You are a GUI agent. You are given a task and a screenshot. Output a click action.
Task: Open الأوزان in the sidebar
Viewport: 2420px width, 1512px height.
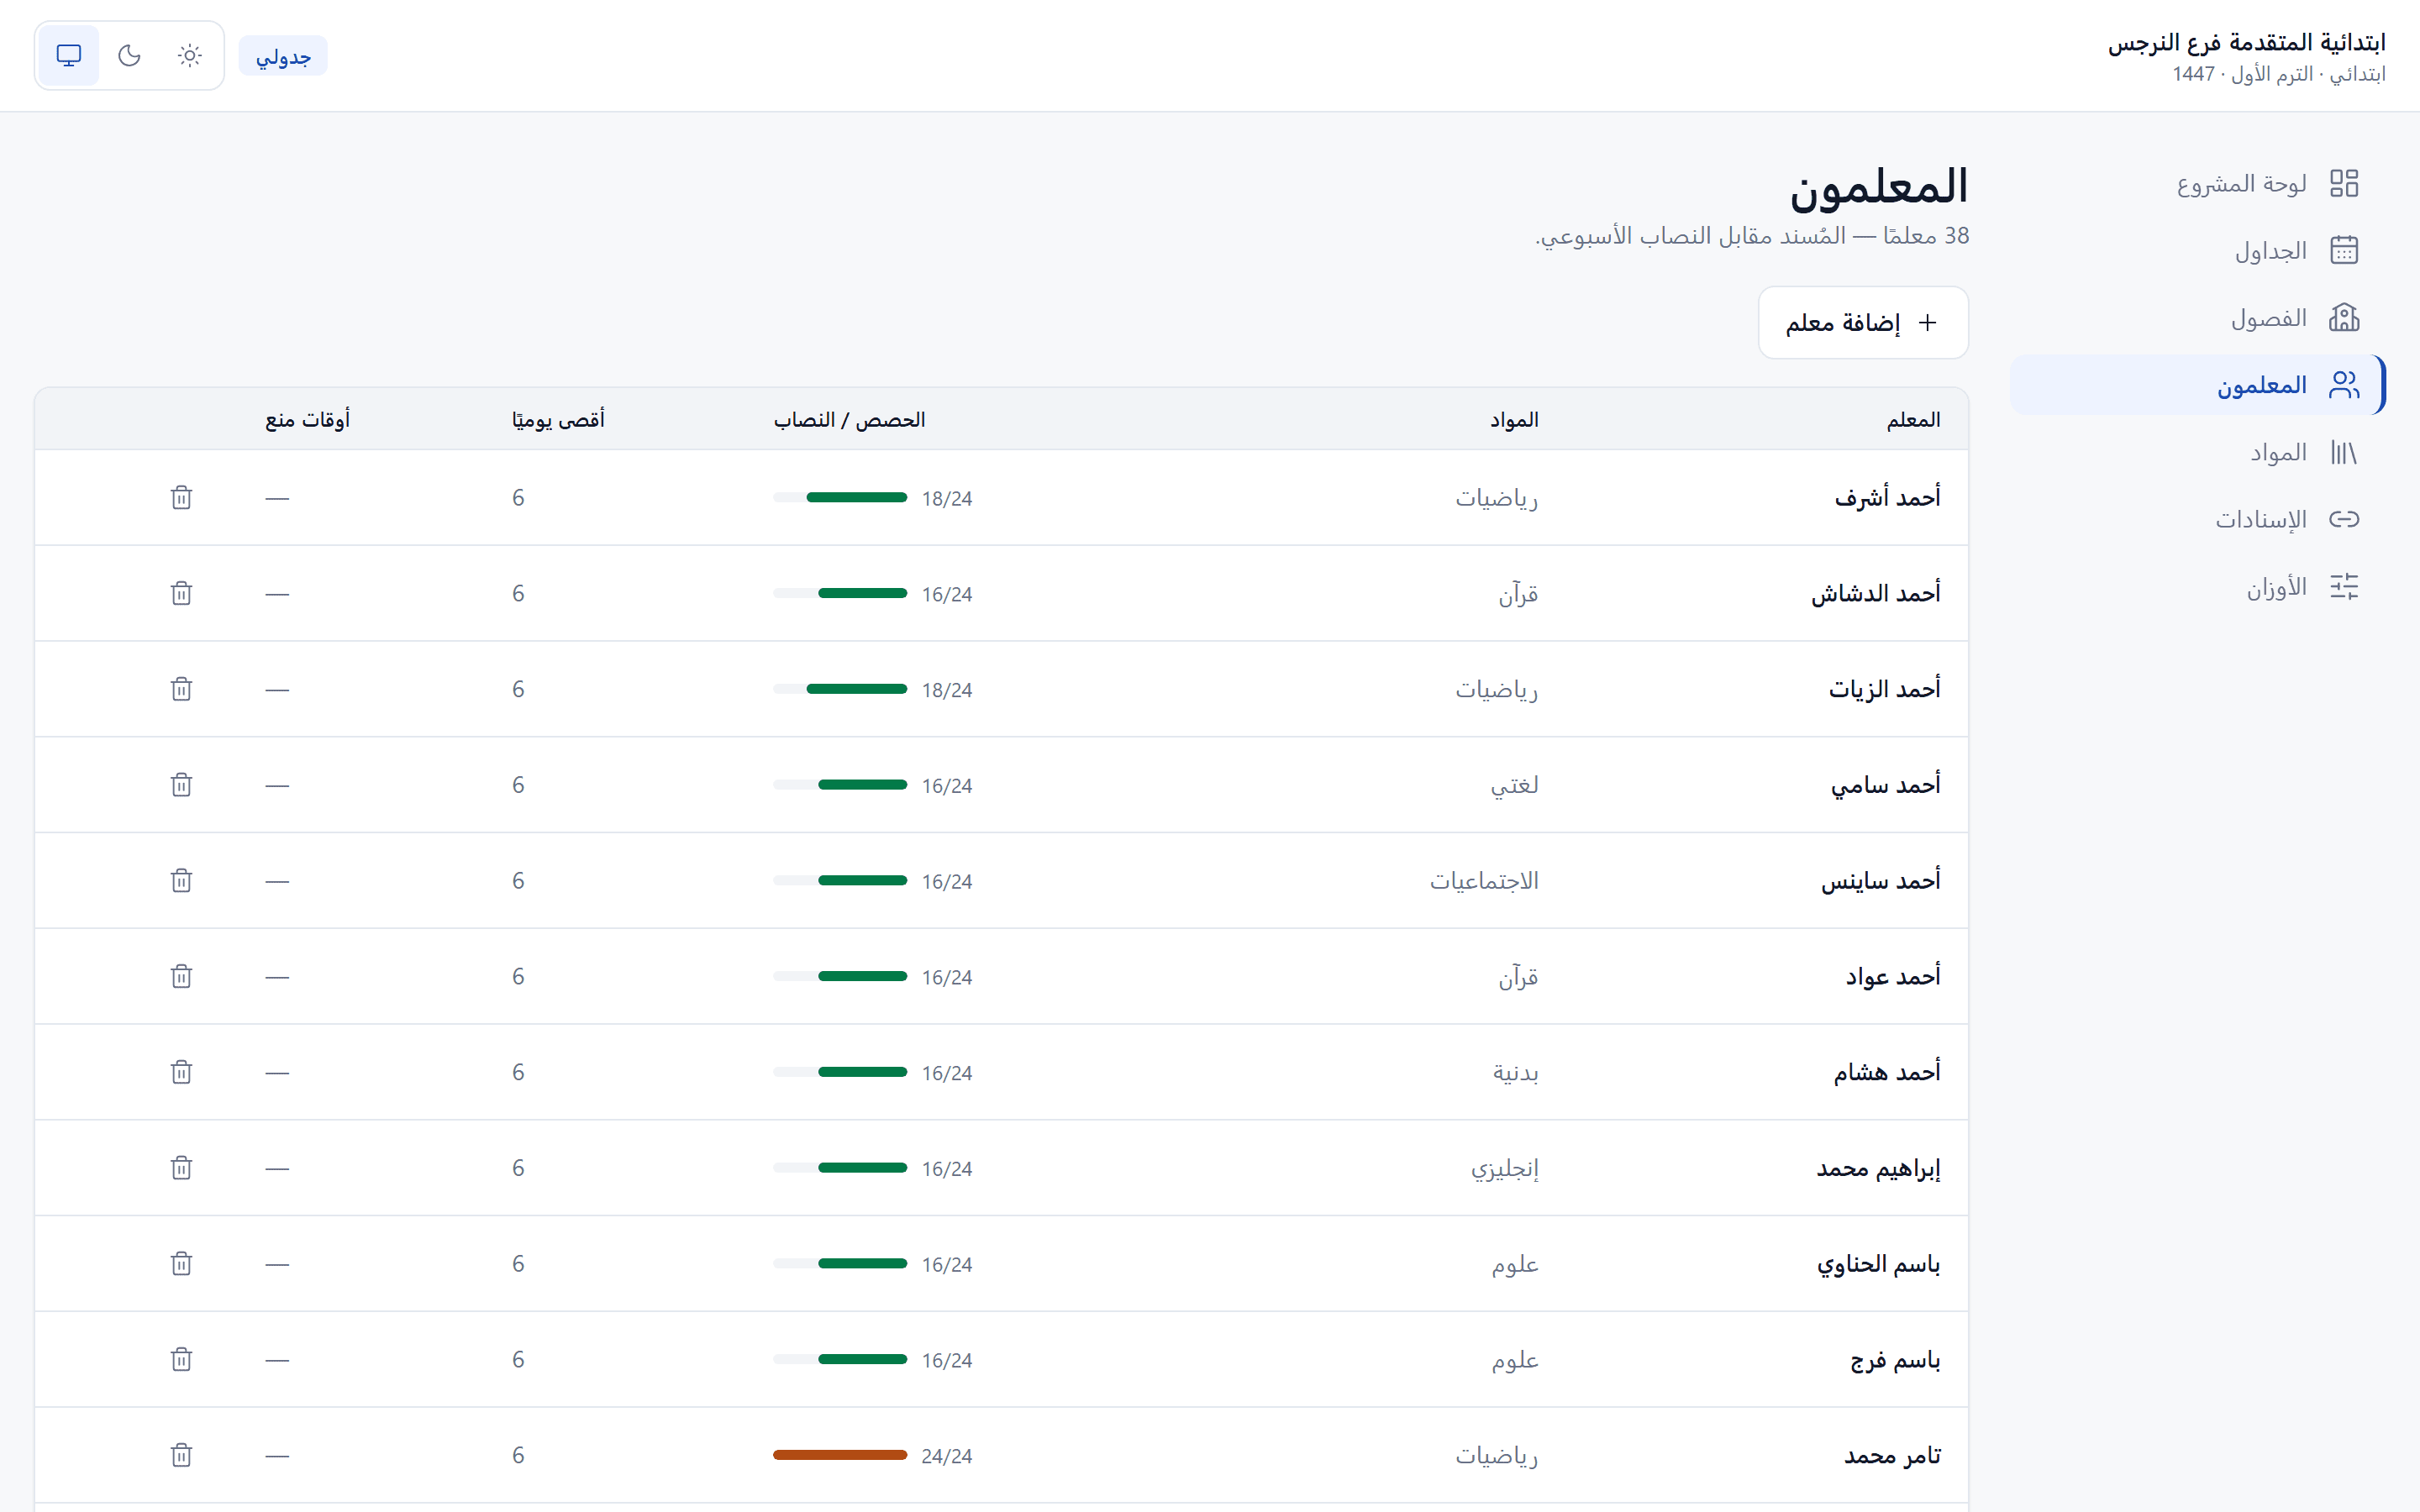(x=2197, y=586)
